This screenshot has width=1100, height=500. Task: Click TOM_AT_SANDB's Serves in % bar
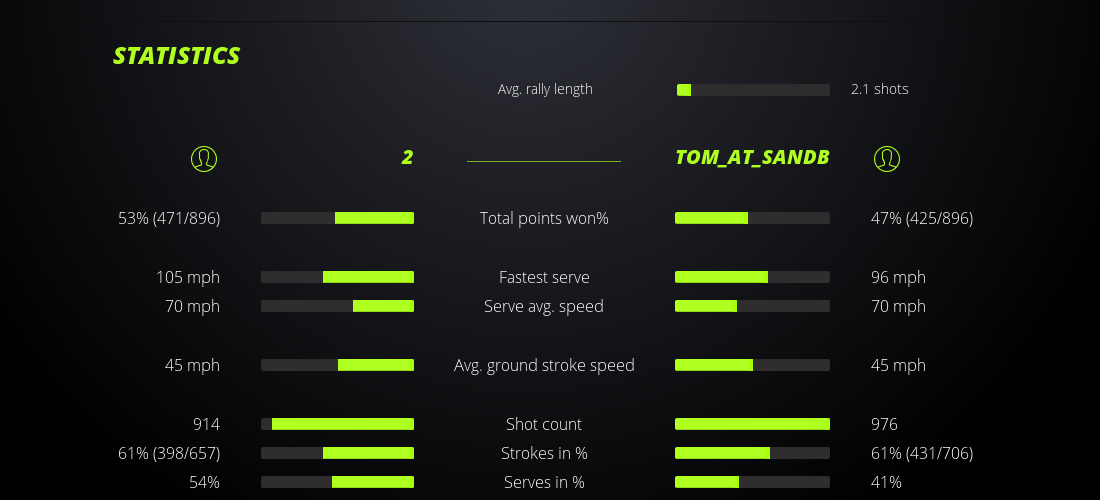pyautogui.click(x=753, y=482)
